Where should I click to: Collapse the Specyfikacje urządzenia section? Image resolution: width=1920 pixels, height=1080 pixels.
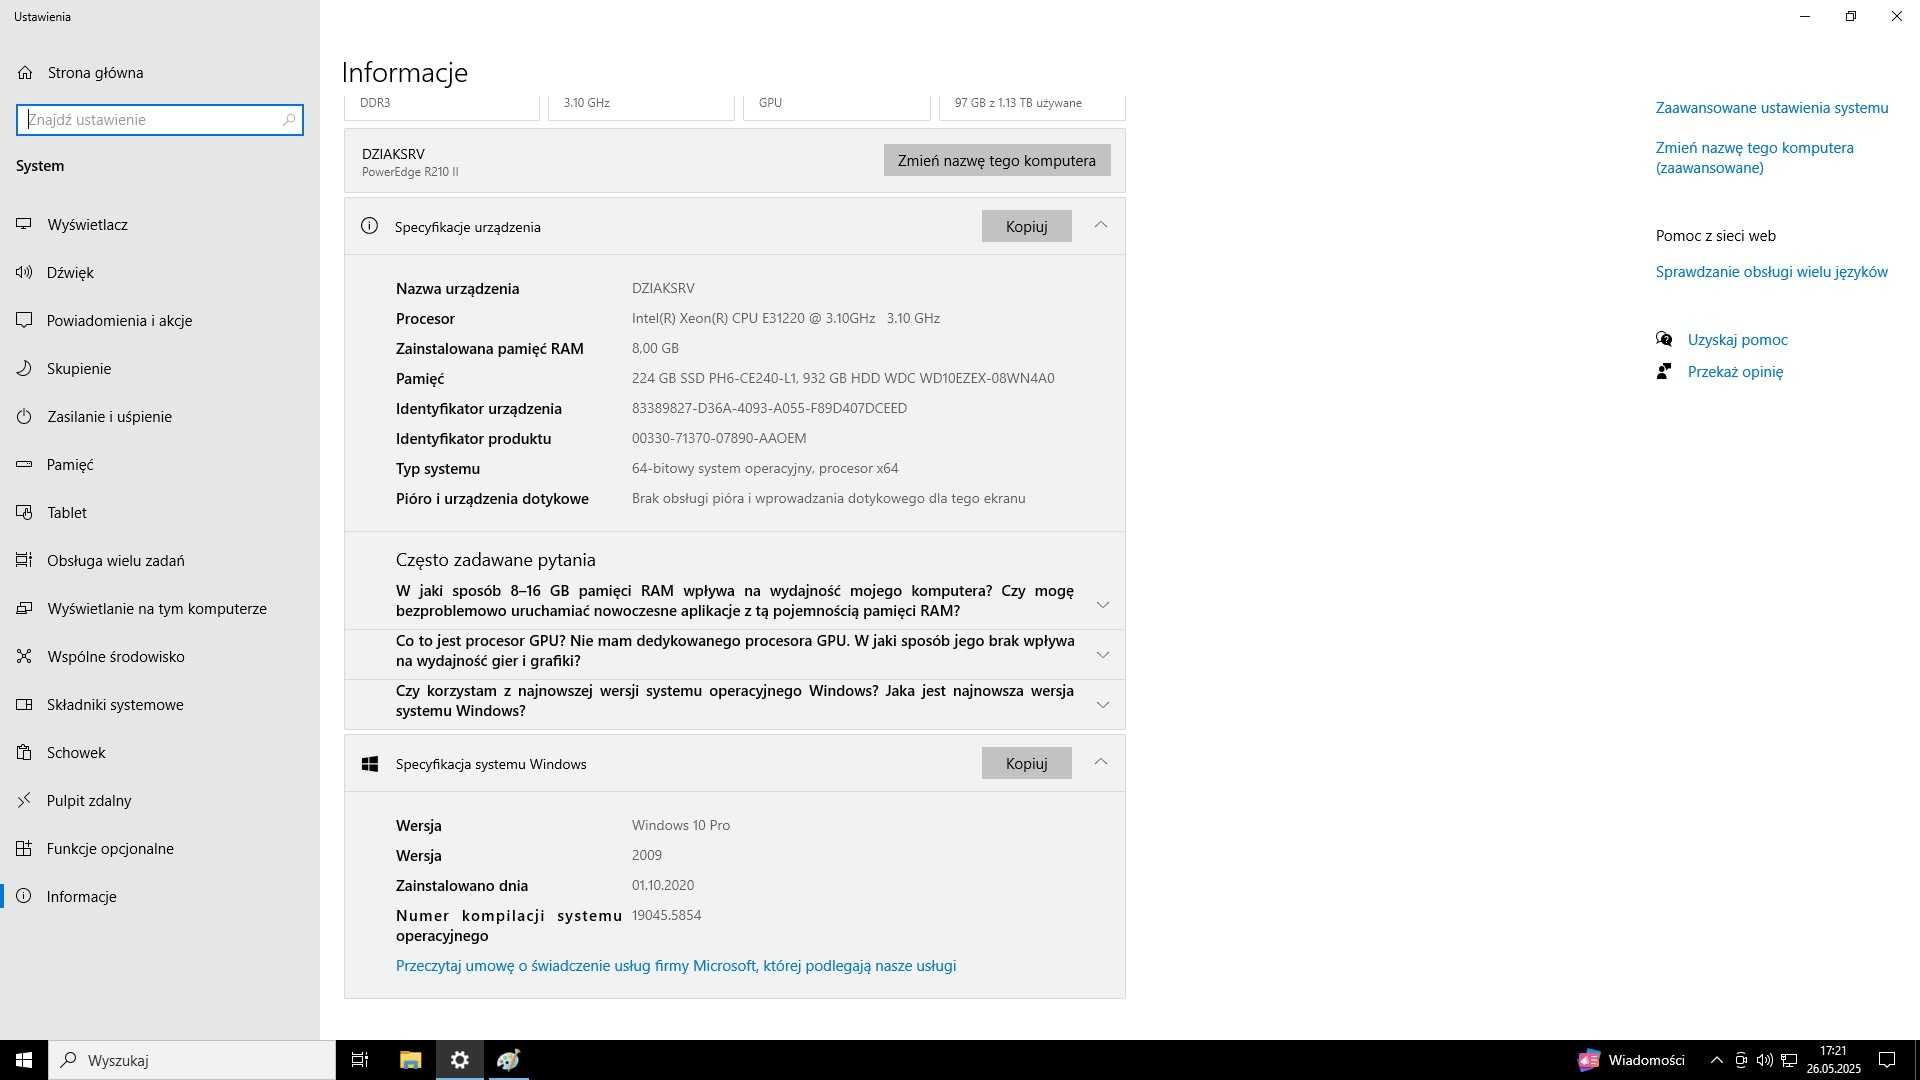coord(1101,225)
